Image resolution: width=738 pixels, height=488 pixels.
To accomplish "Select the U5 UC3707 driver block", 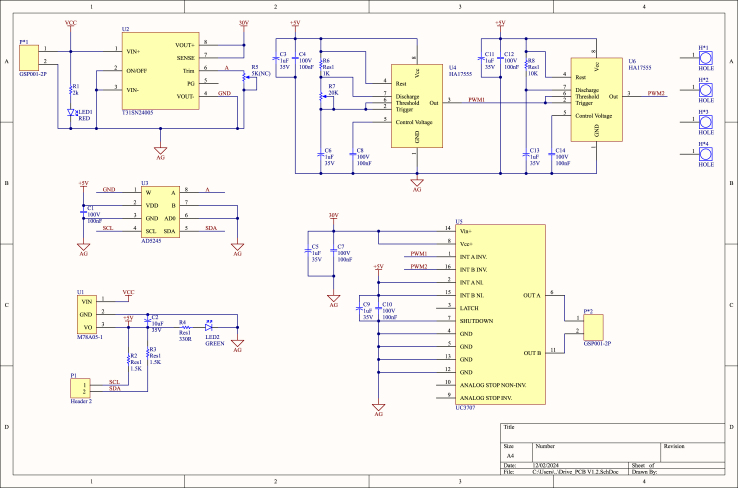I will [500, 314].
